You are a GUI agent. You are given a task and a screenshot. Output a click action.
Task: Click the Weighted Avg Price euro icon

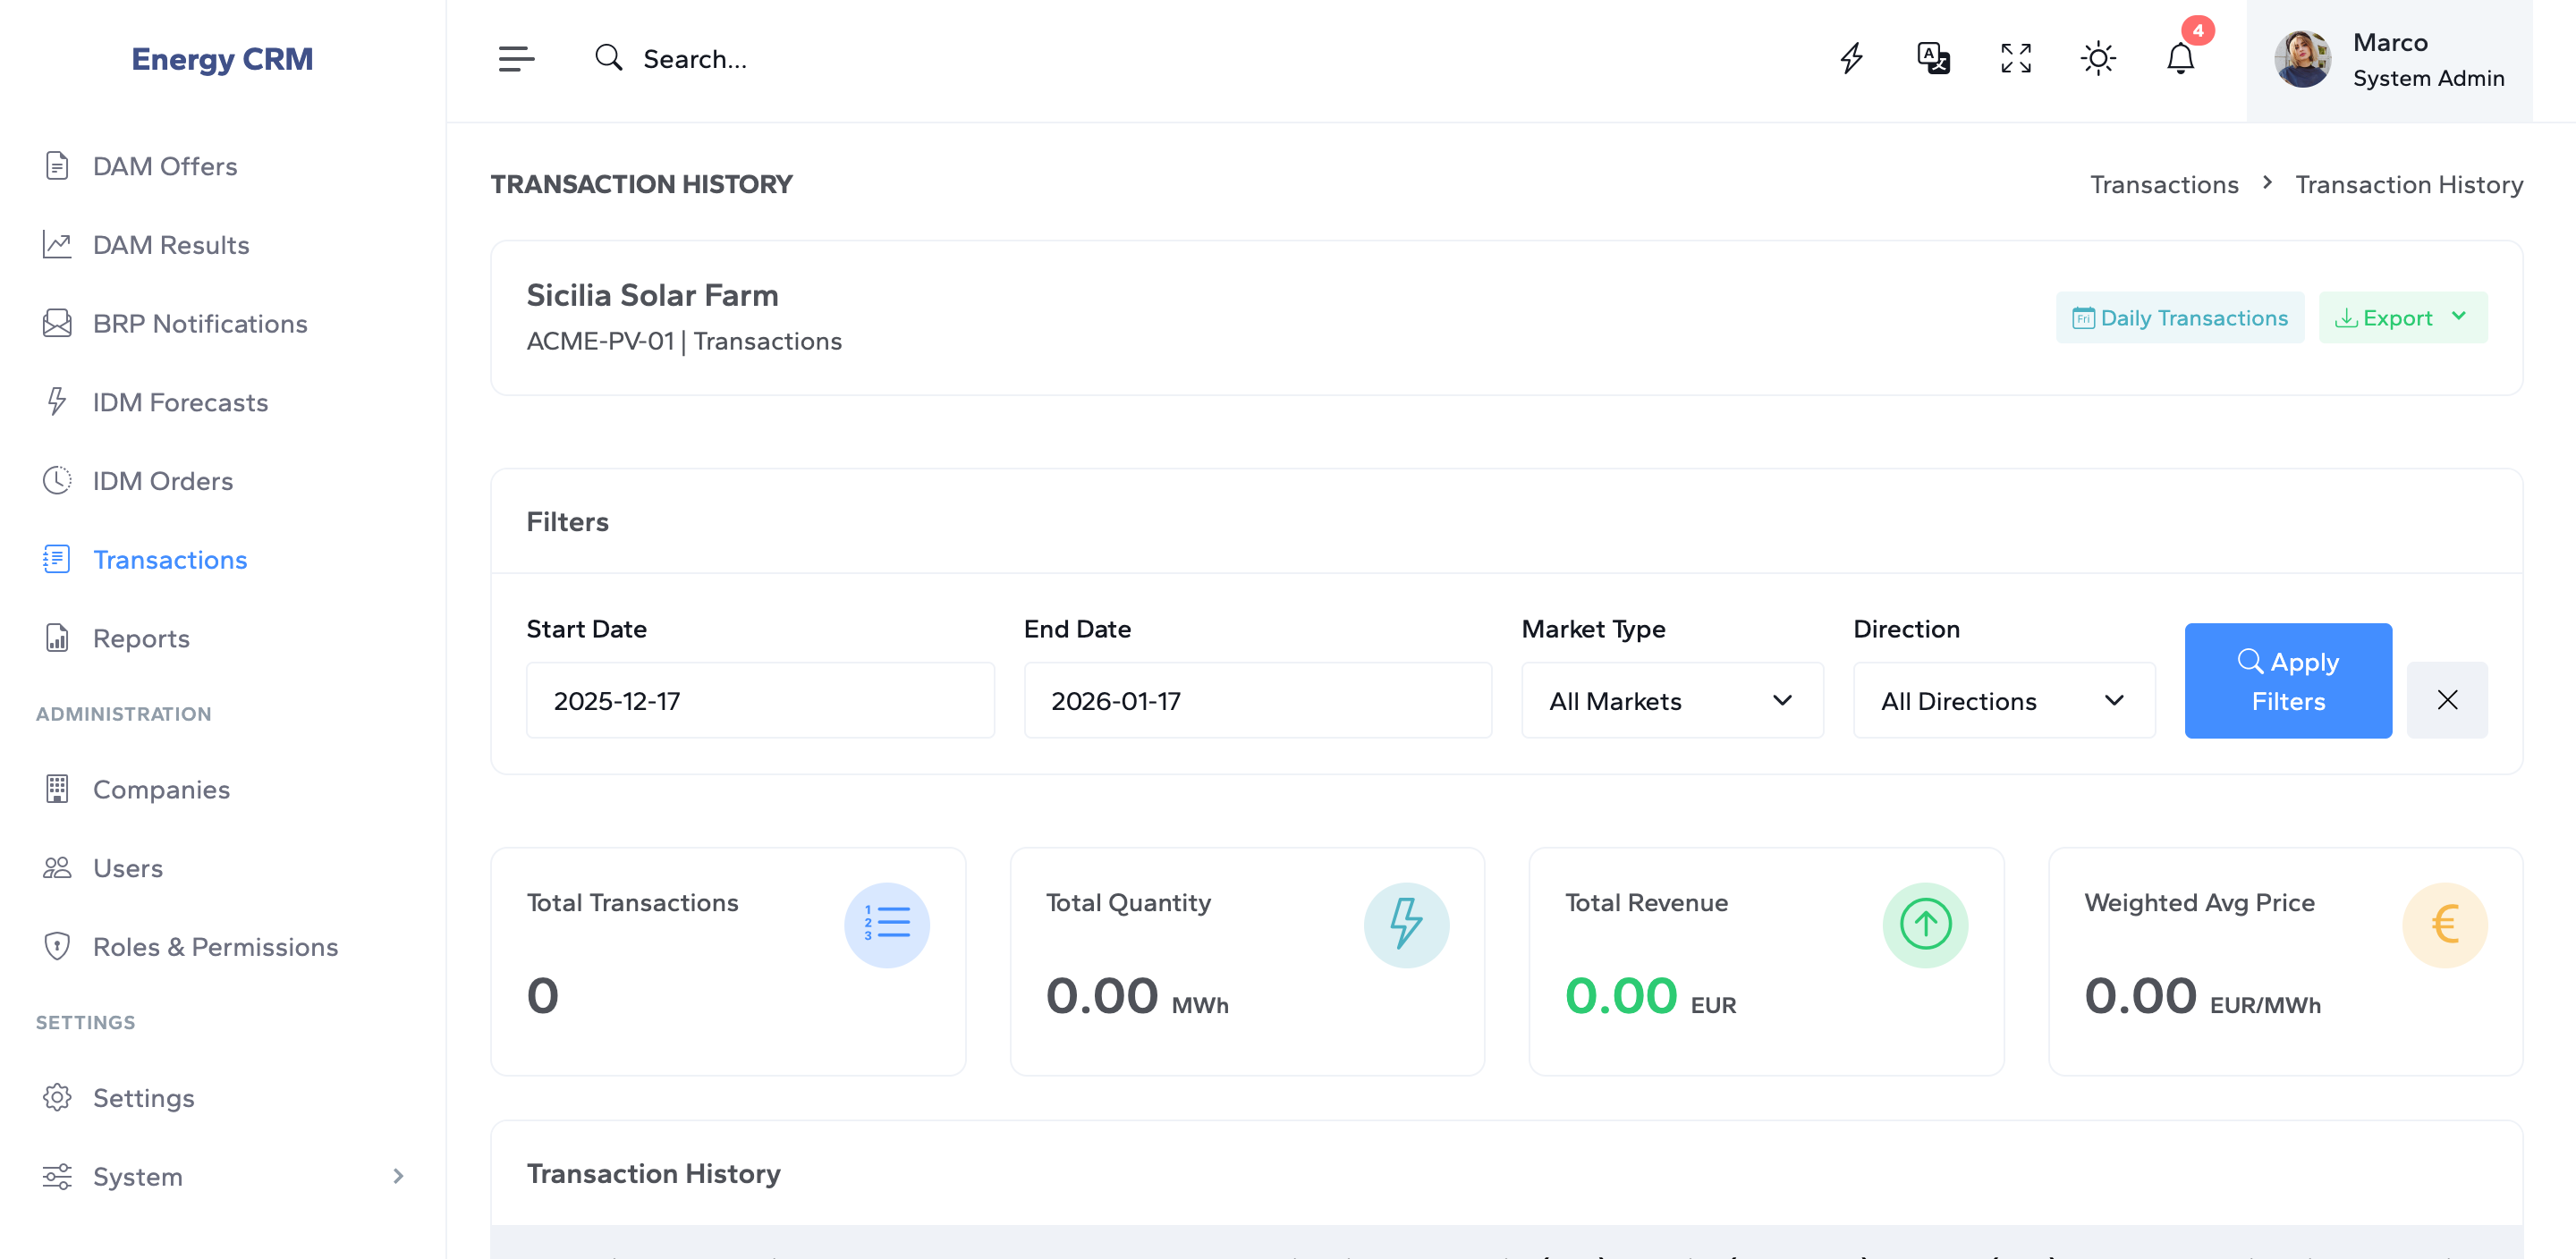click(2444, 924)
